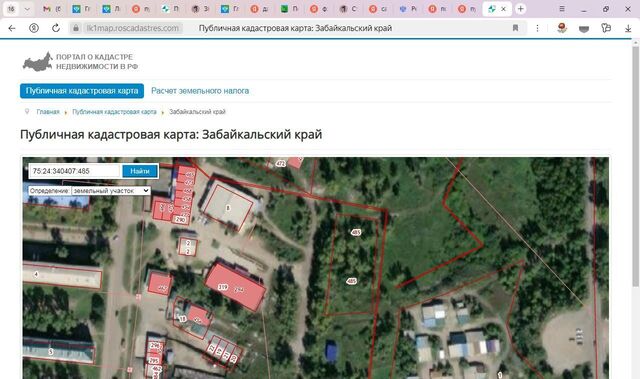Close the active cadastre map tab

point(503,9)
